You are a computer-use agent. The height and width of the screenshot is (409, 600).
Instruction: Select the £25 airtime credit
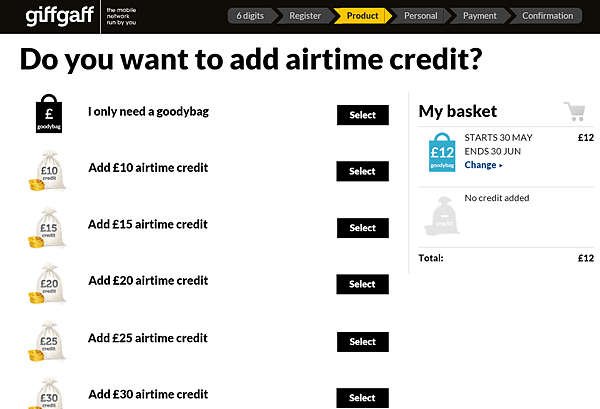click(363, 342)
